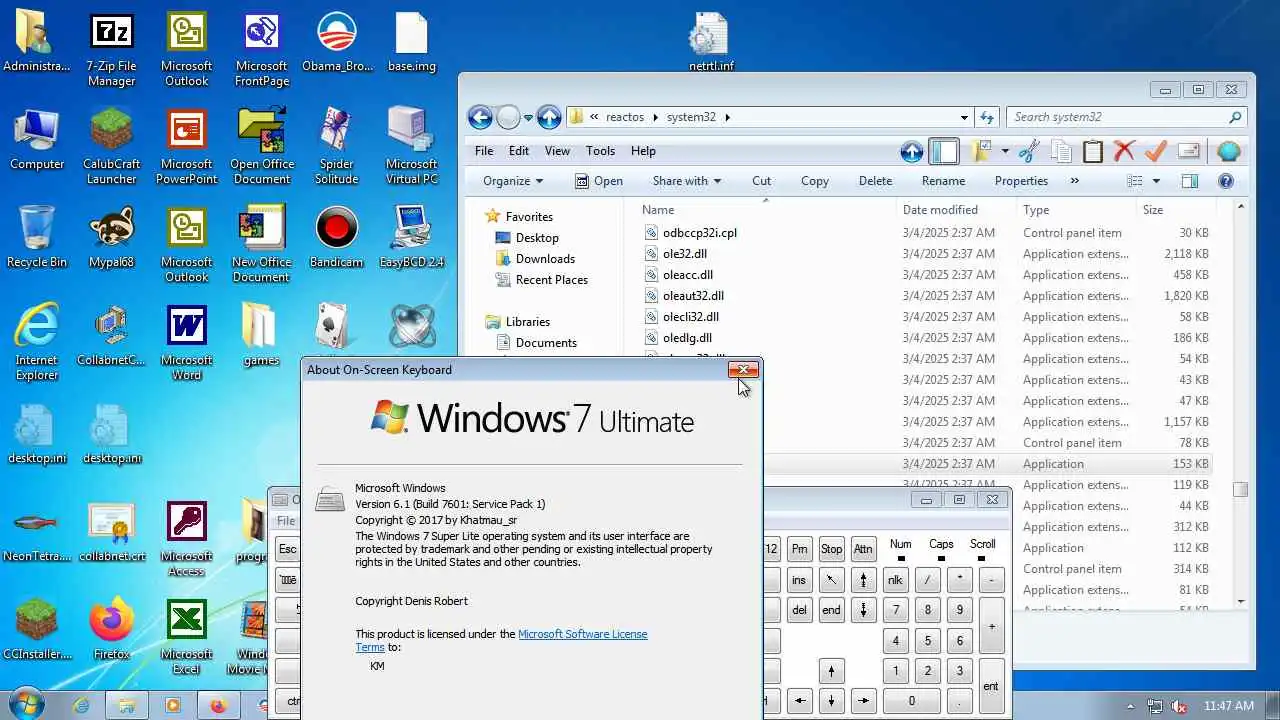Screen dimensions: 1280x720
Task: Open the folder options icon dropdown arrow
Action: [x=1004, y=152]
